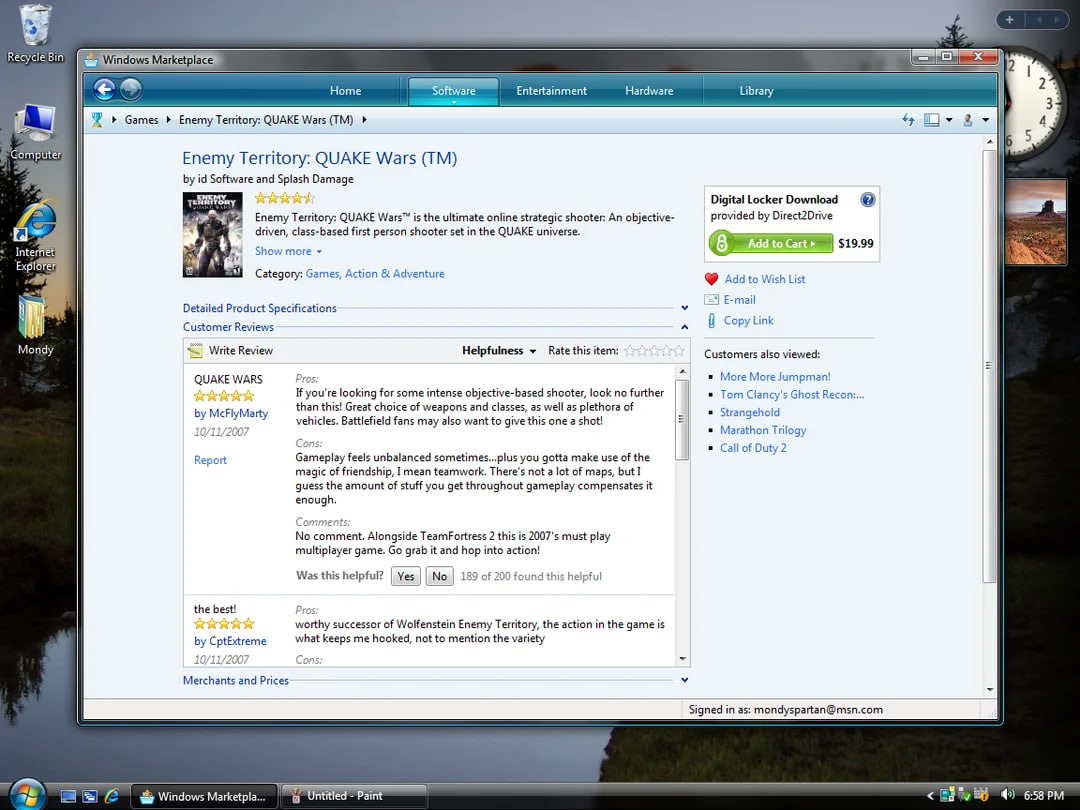This screenshot has width=1080, height=810.
Task: Click the E-mail envelope icon
Action: point(712,300)
